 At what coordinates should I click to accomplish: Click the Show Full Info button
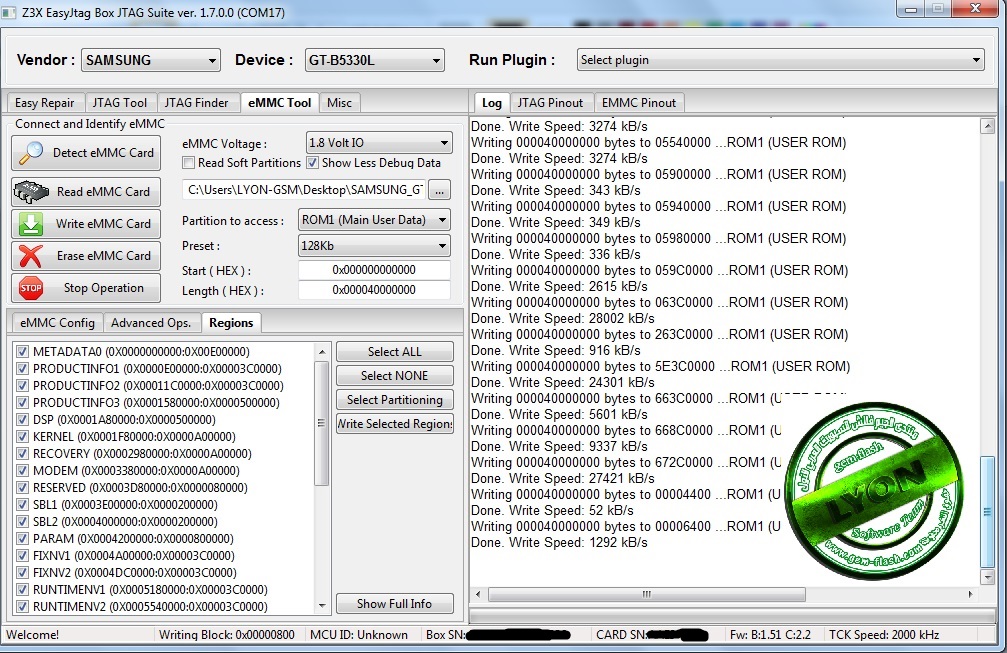tap(394, 604)
